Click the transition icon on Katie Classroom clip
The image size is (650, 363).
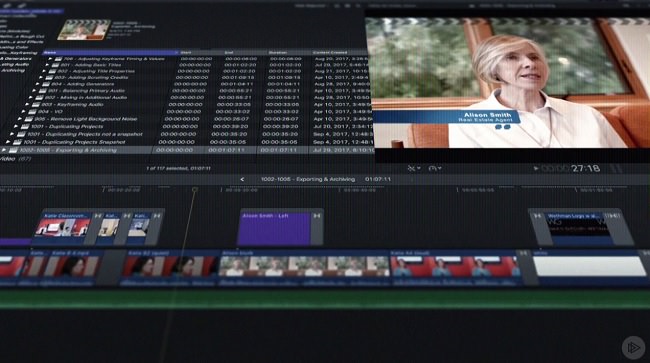pyautogui.click(x=98, y=216)
